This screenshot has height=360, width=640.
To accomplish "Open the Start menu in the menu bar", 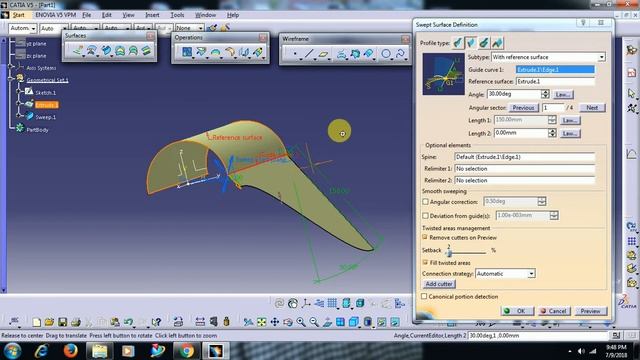I will click(x=18, y=15).
